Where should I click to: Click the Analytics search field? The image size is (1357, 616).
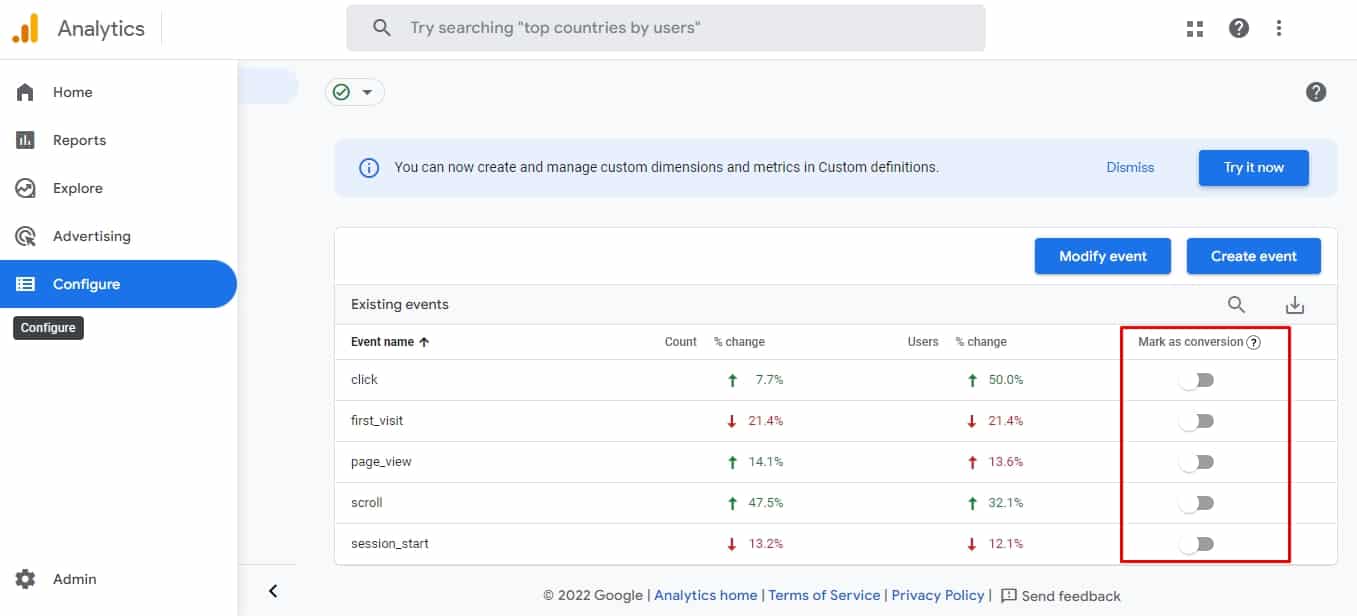click(x=665, y=28)
